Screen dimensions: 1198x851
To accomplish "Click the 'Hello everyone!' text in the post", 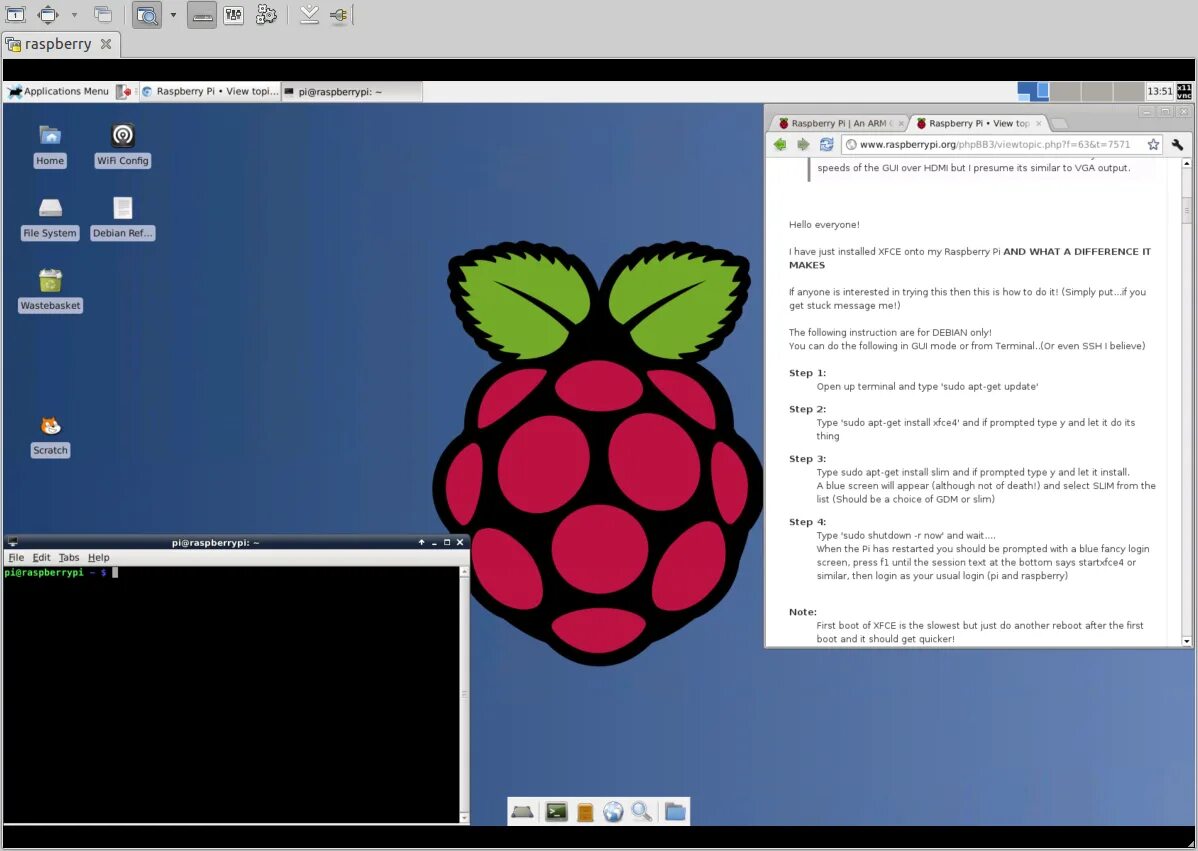I will 824,225.
